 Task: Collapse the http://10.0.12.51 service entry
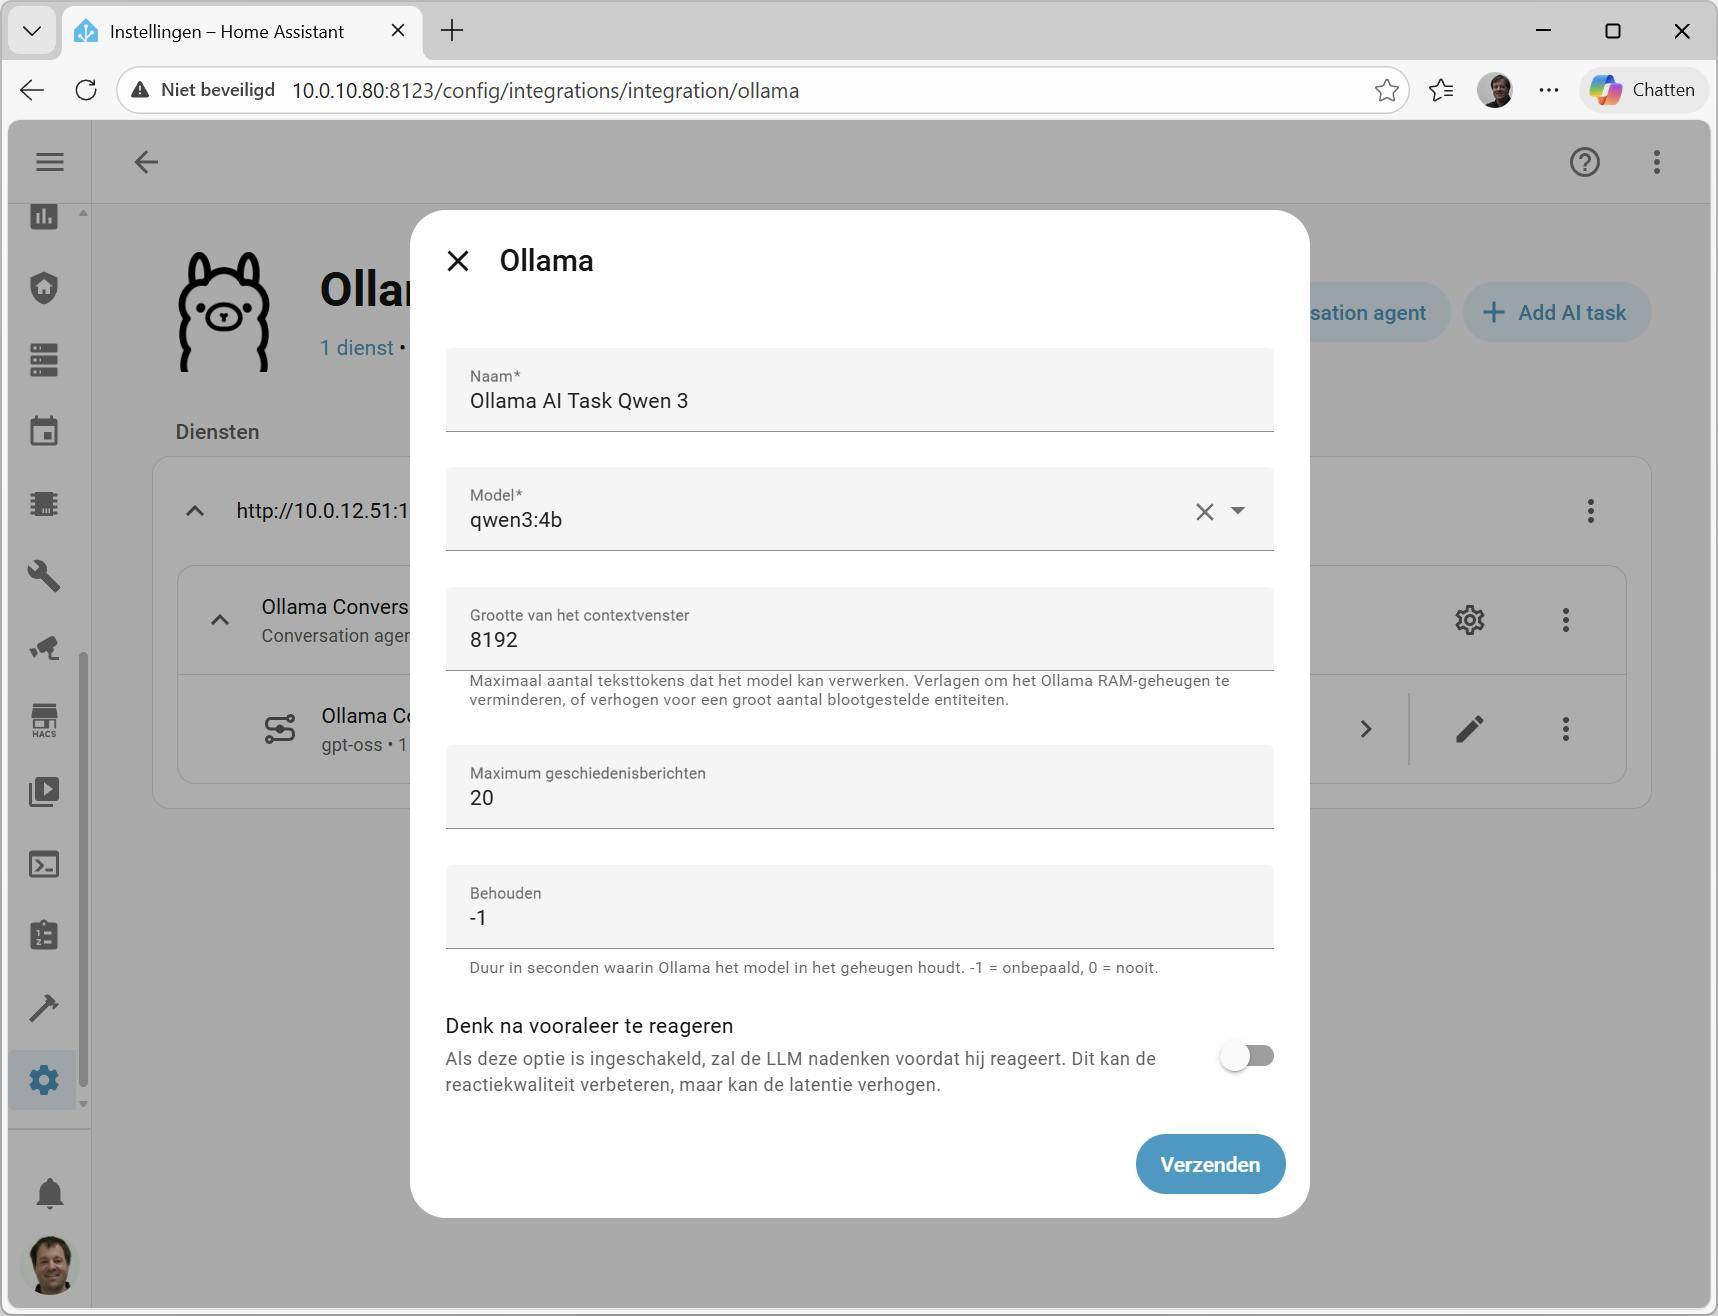point(195,511)
